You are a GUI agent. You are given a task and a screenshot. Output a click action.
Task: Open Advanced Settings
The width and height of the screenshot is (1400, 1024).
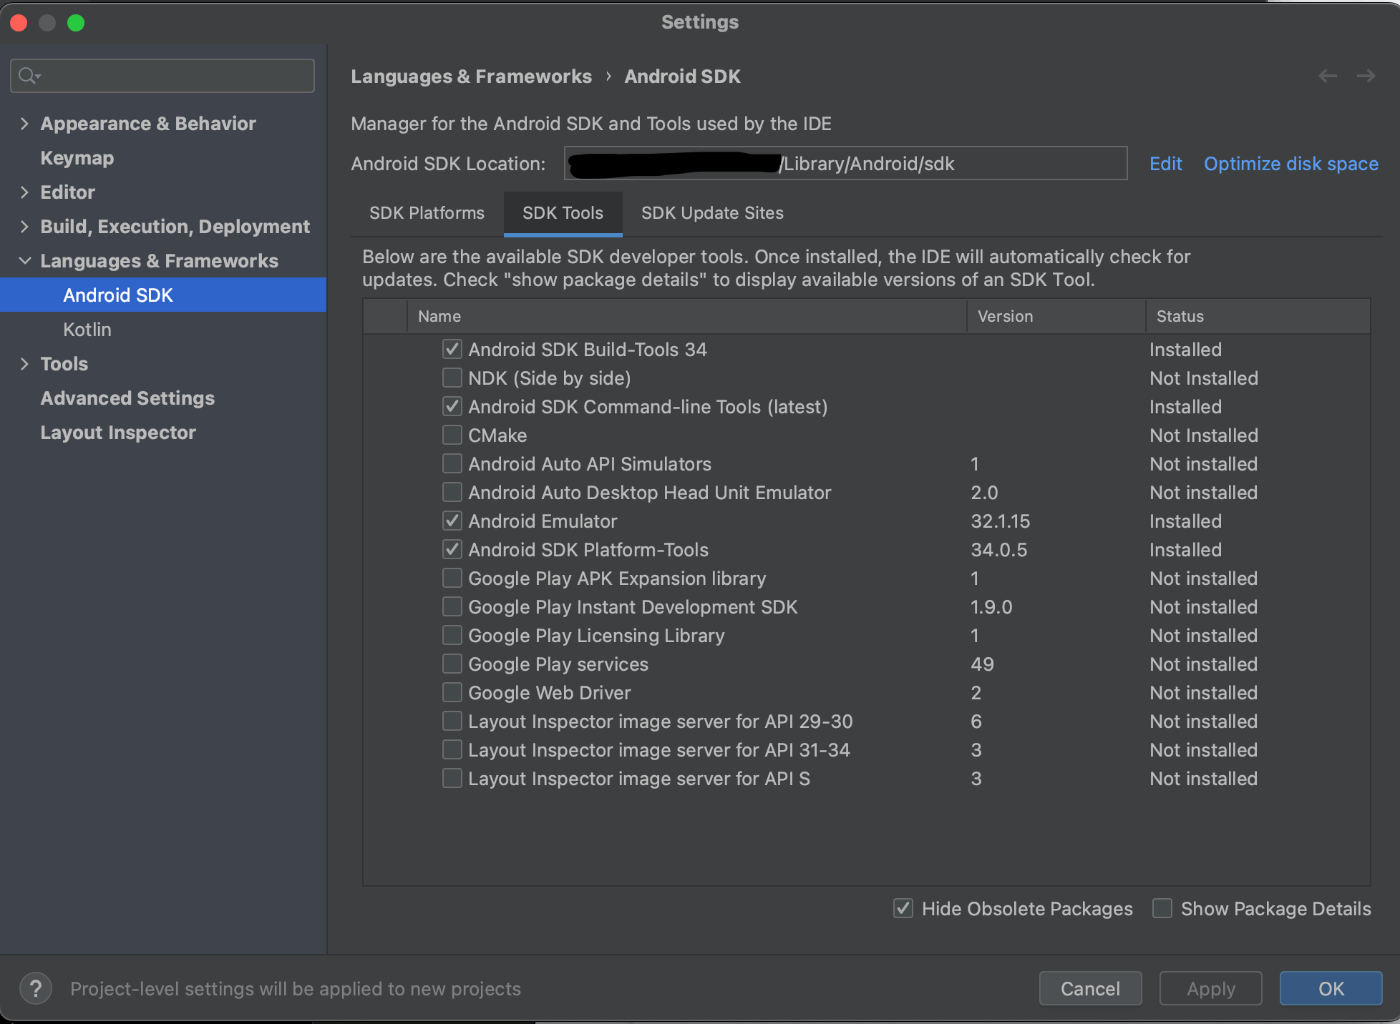pos(127,398)
